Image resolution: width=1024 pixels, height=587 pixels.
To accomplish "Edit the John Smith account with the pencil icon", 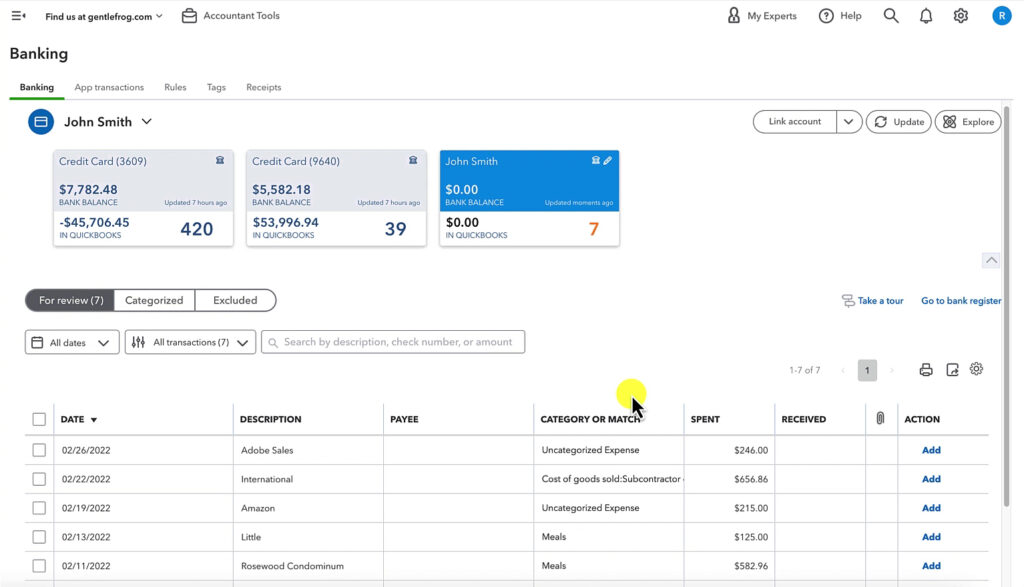I will click(609, 161).
